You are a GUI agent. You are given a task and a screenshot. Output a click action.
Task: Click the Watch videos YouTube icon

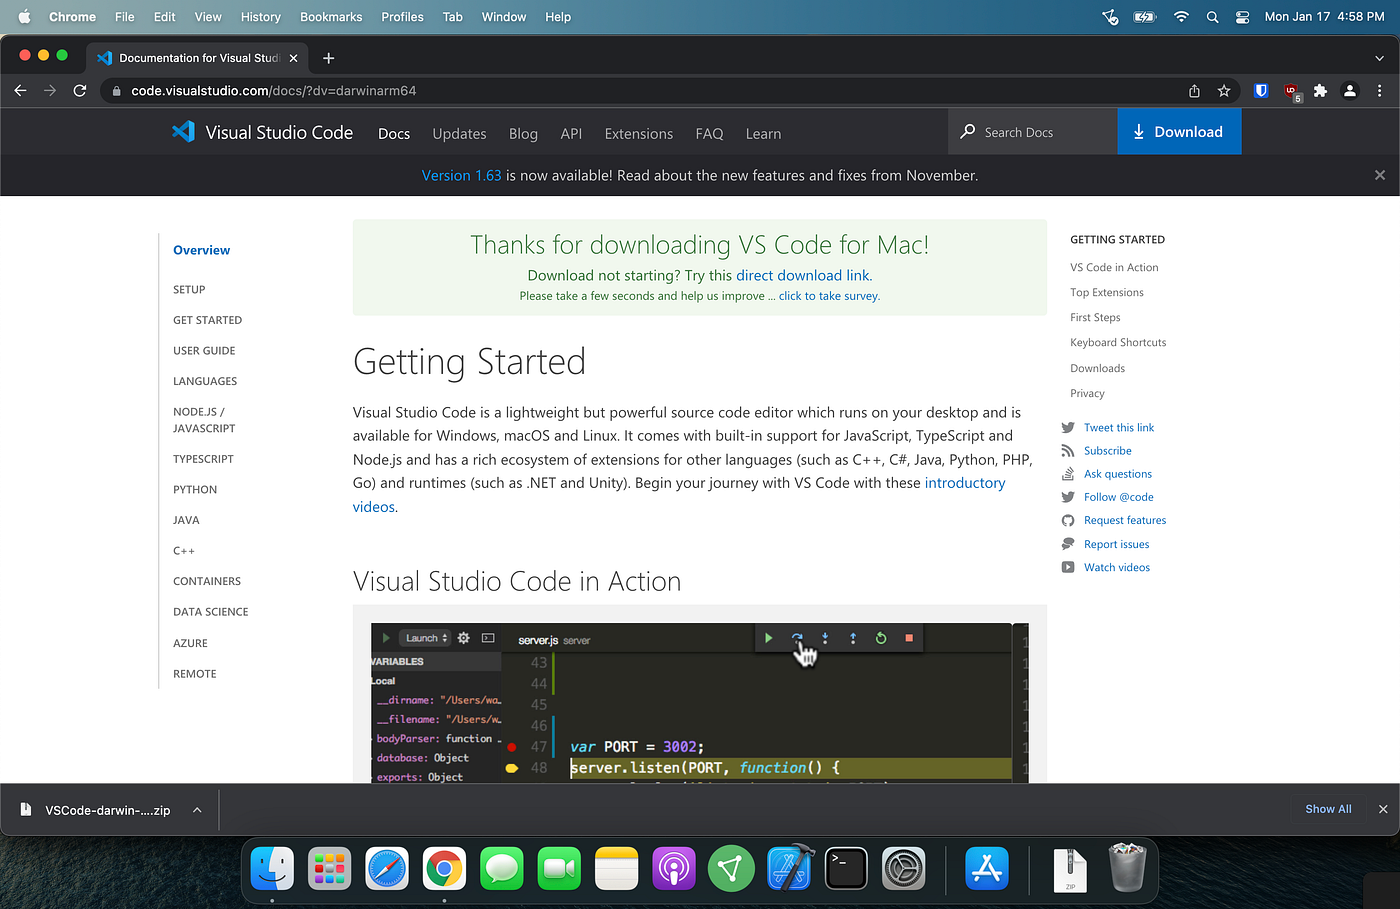(1066, 567)
